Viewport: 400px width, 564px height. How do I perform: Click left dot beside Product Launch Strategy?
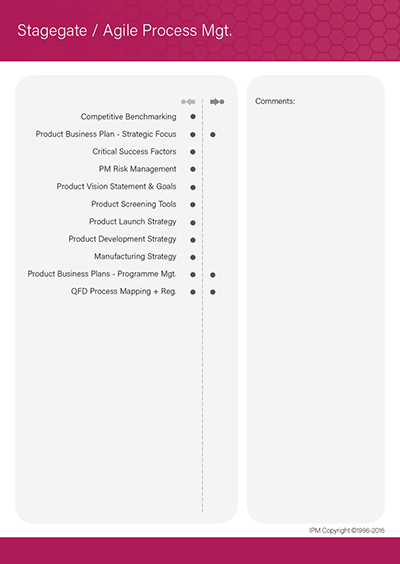193,222
